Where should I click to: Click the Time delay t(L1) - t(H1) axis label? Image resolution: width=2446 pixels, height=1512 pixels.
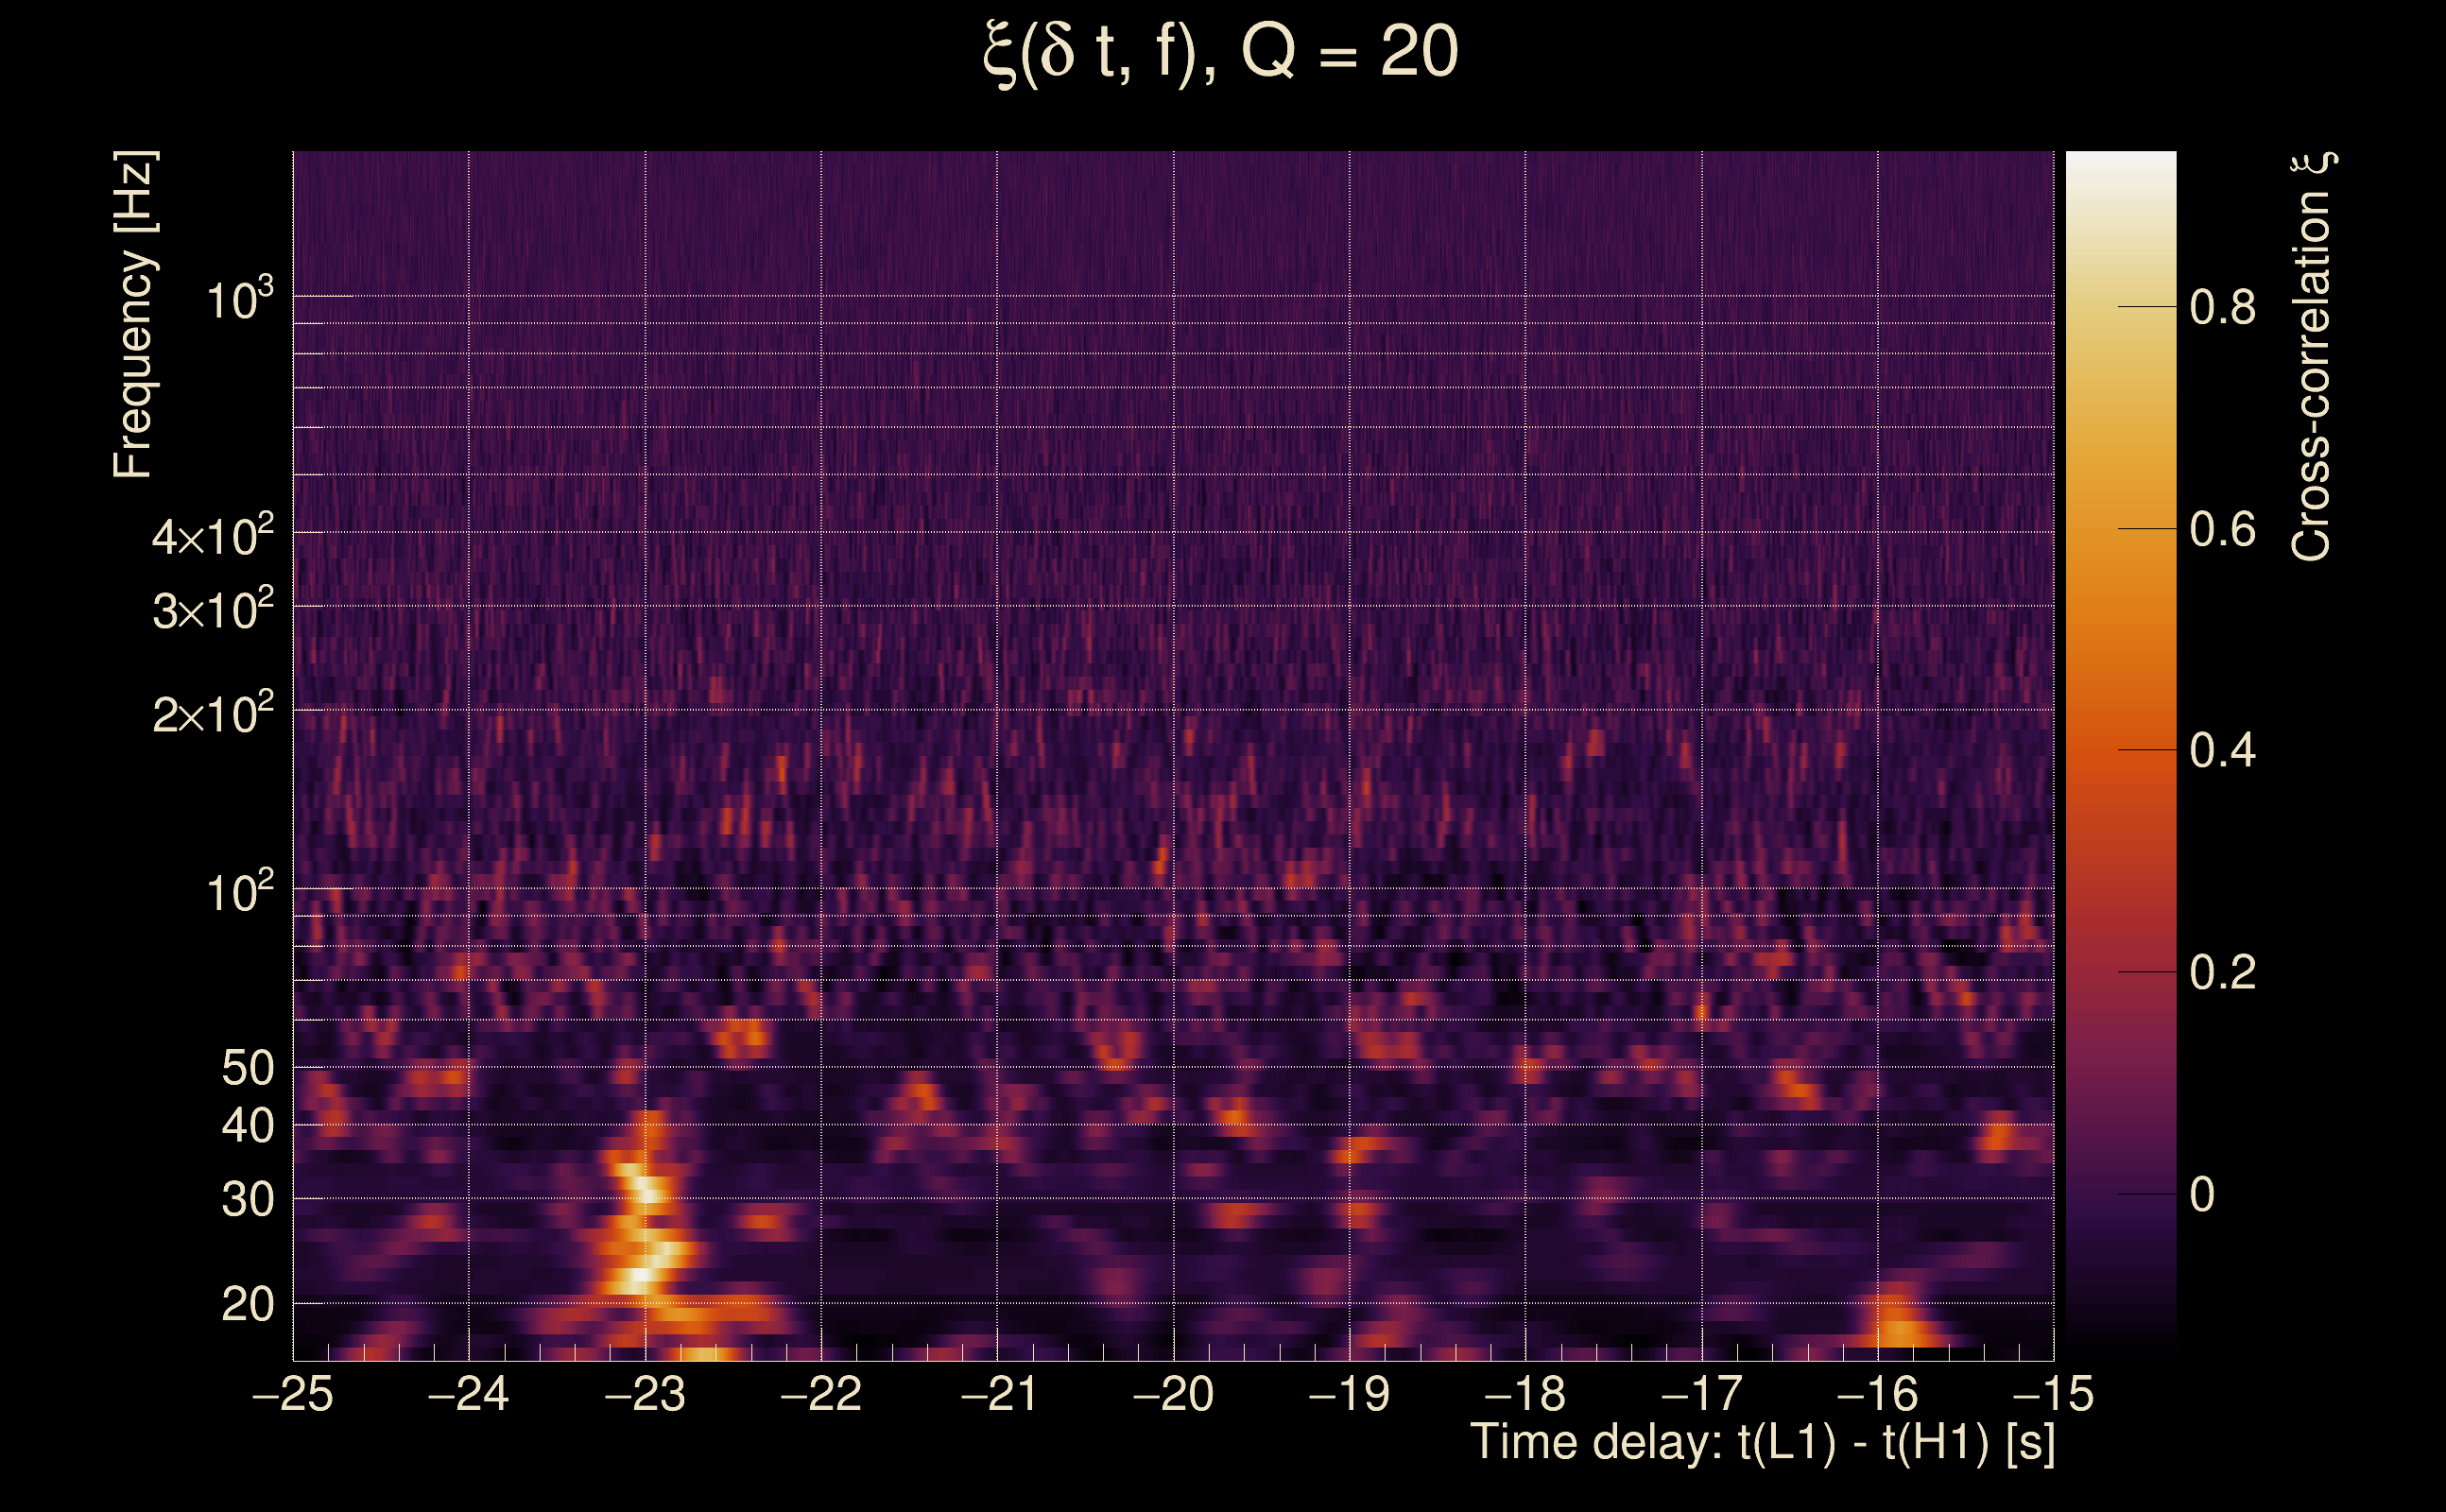1762,1442
